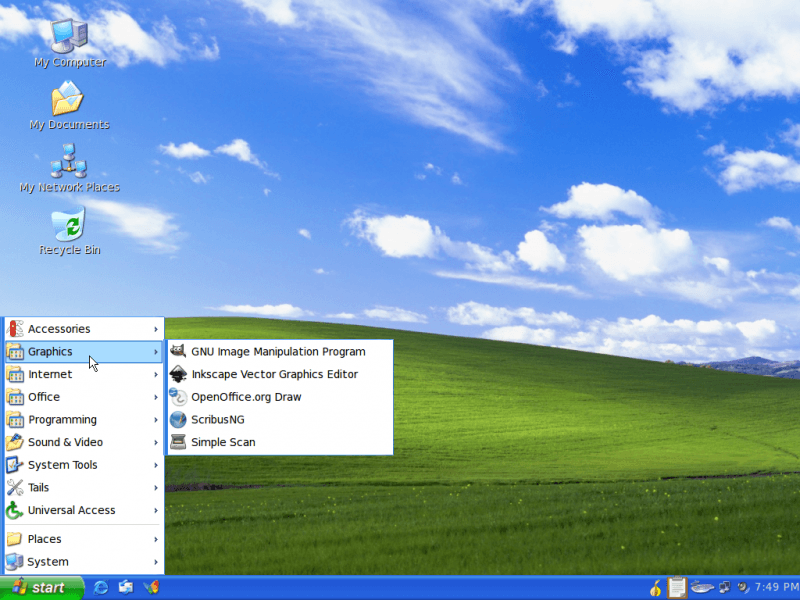
Task: Start ScribusNG from the submenu
Action: (279, 419)
